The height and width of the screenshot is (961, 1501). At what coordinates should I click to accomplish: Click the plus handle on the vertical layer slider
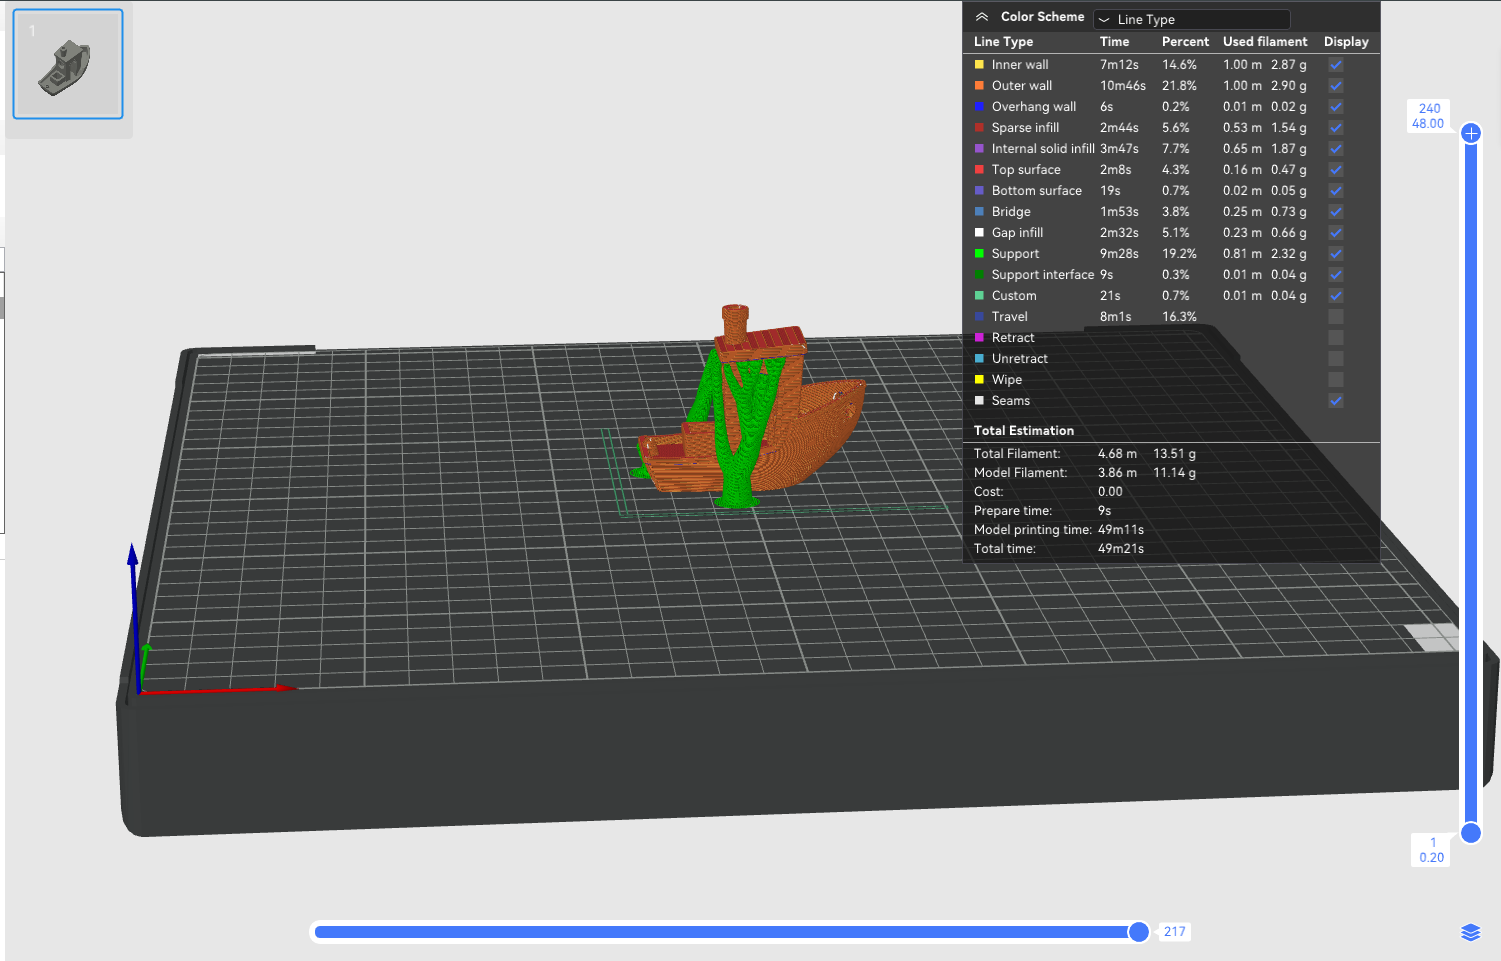pyautogui.click(x=1471, y=133)
